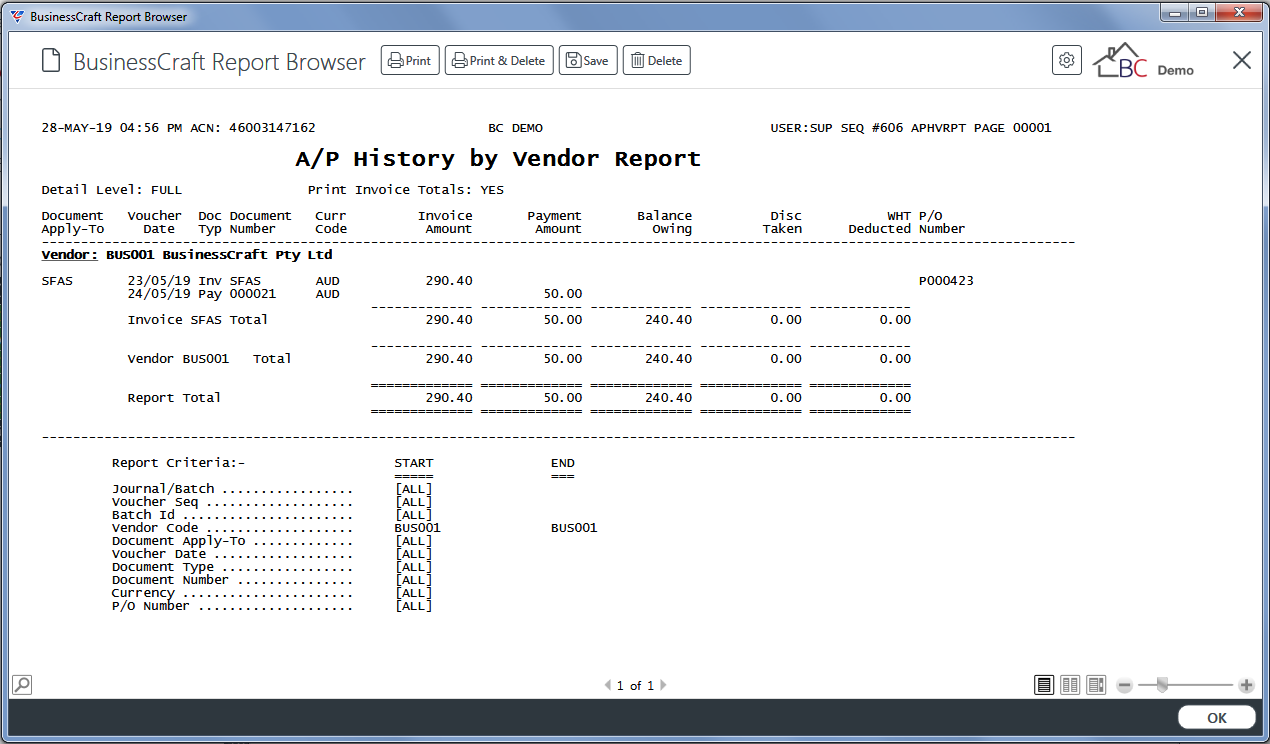Delete the report using the Delete button
The height and width of the screenshot is (744, 1270).
tap(657, 61)
